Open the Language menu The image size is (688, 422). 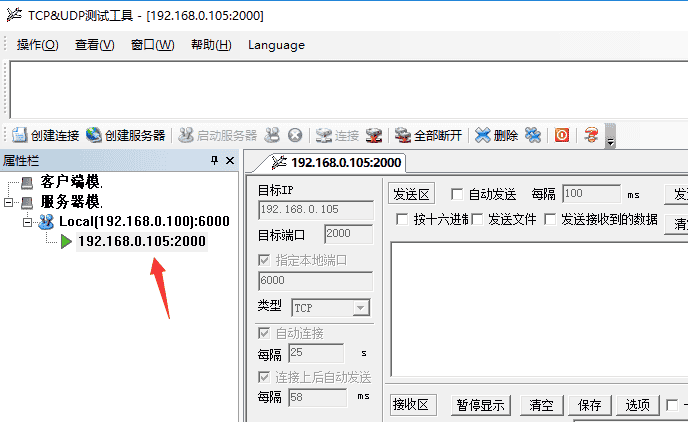click(276, 45)
